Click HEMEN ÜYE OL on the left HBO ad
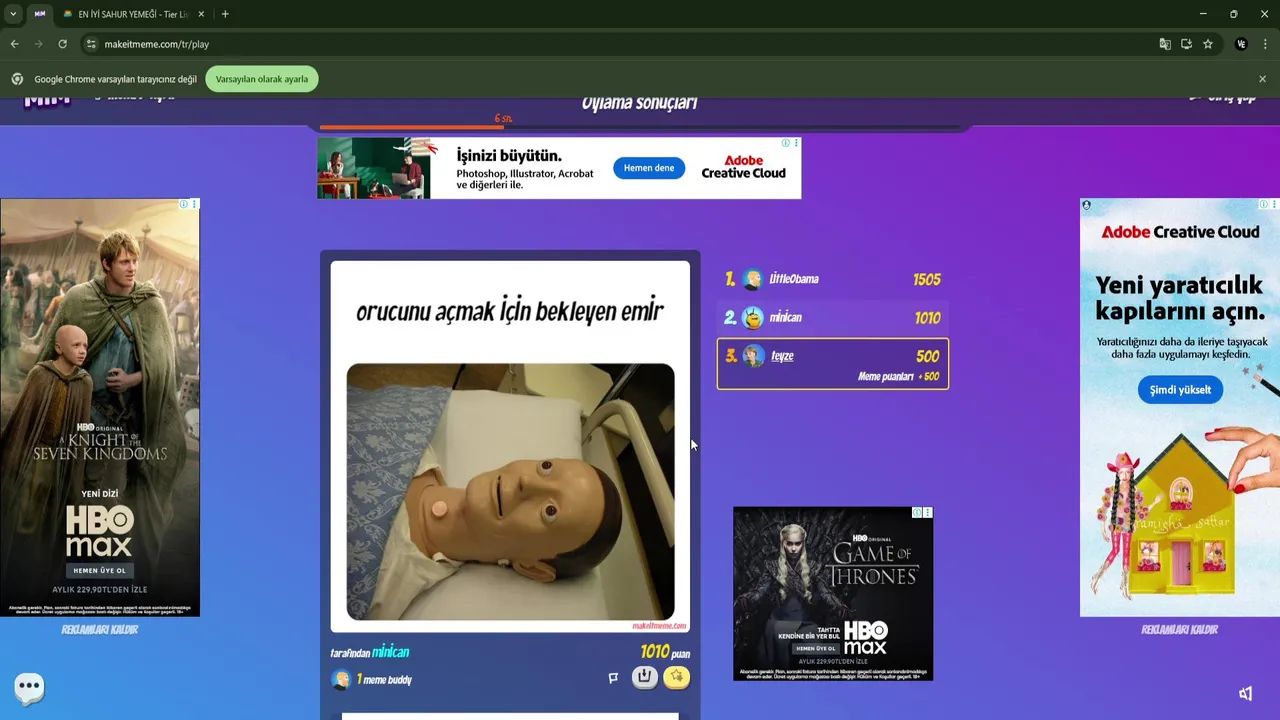 point(99,570)
